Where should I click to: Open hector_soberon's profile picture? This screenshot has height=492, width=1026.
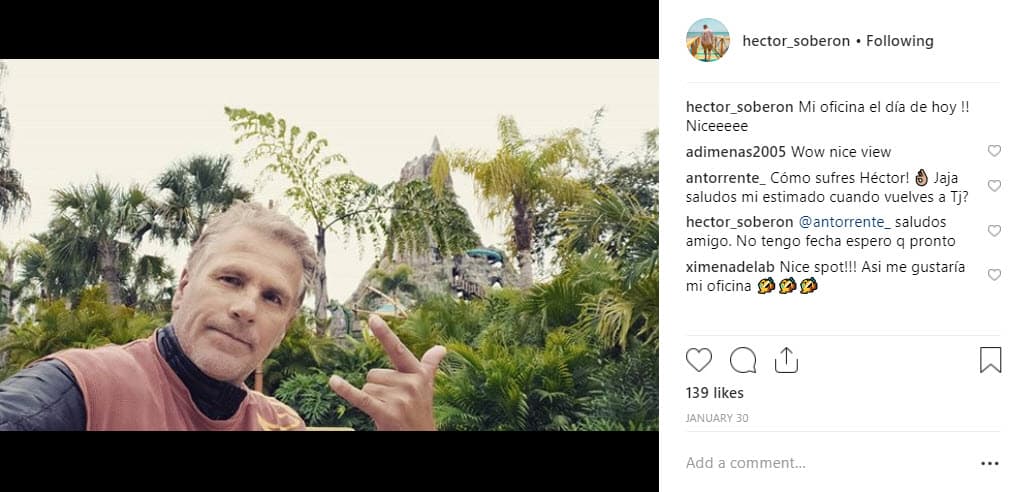point(708,41)
